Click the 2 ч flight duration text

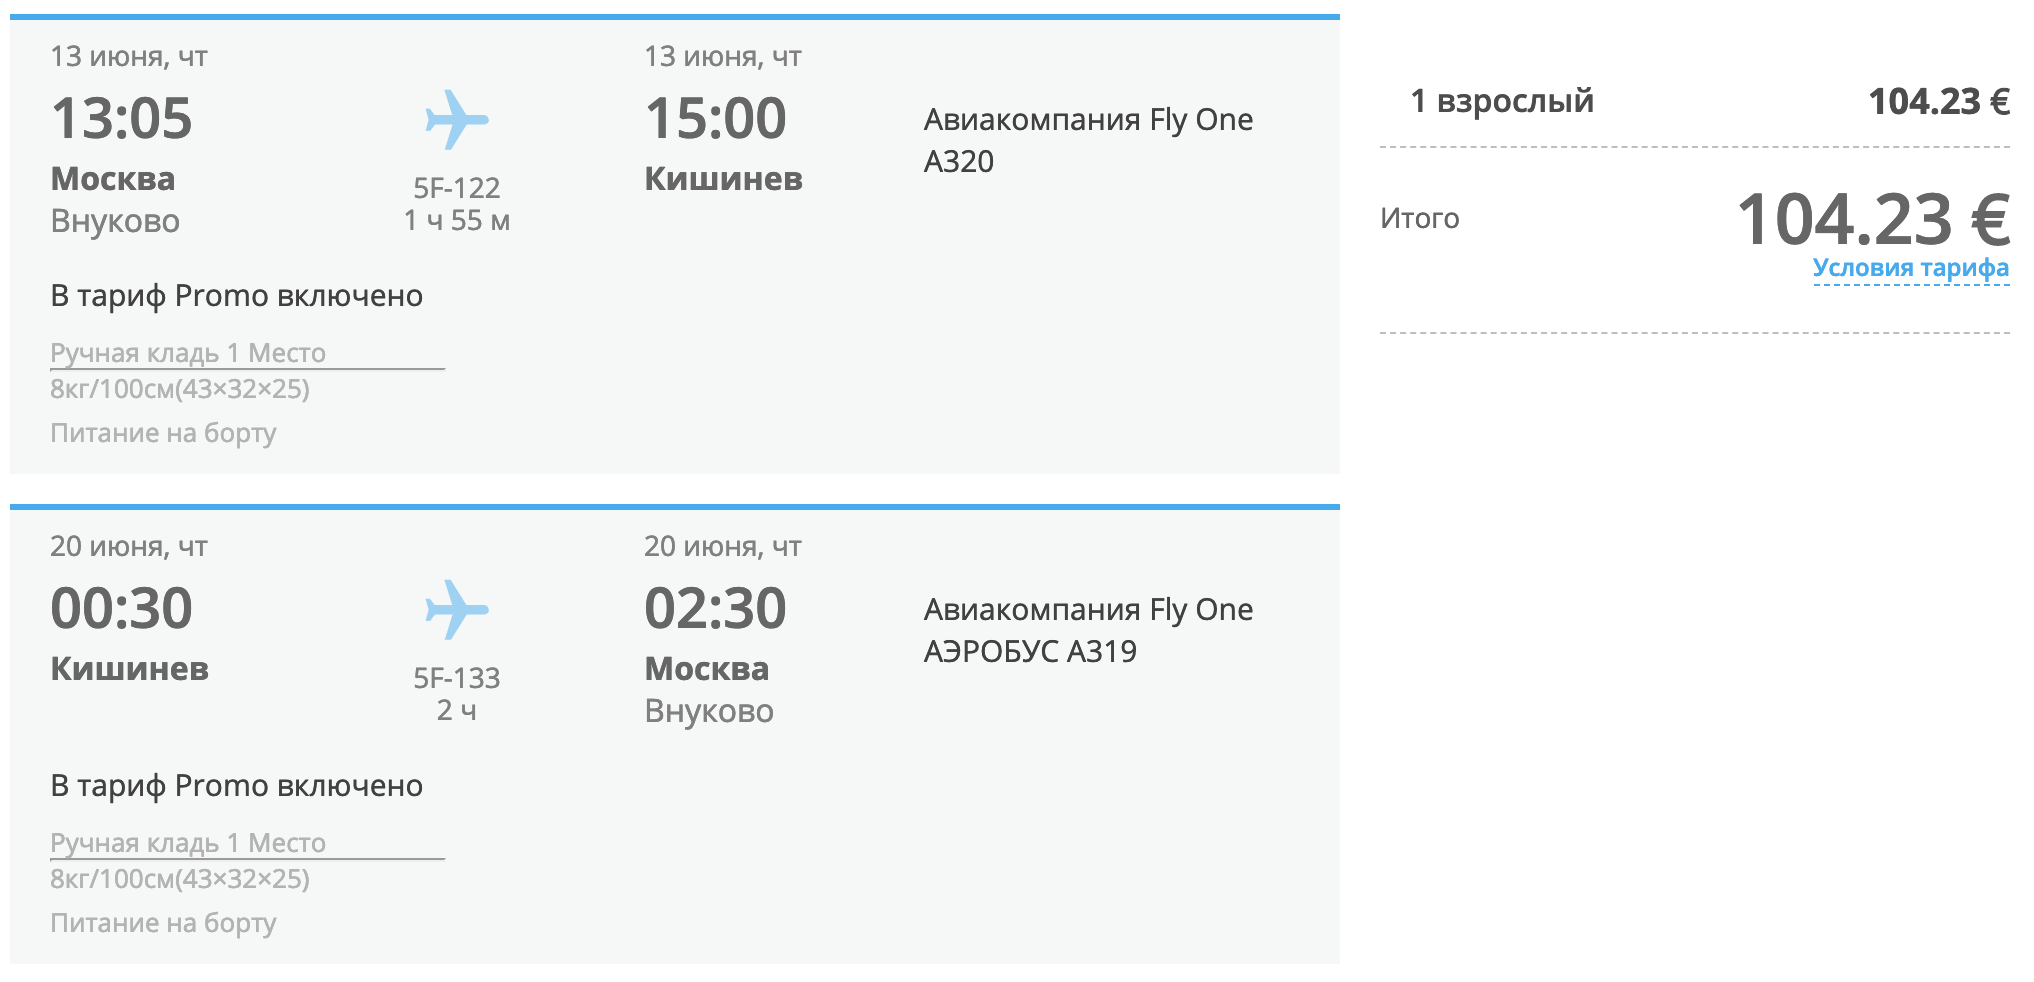[457, 711]
